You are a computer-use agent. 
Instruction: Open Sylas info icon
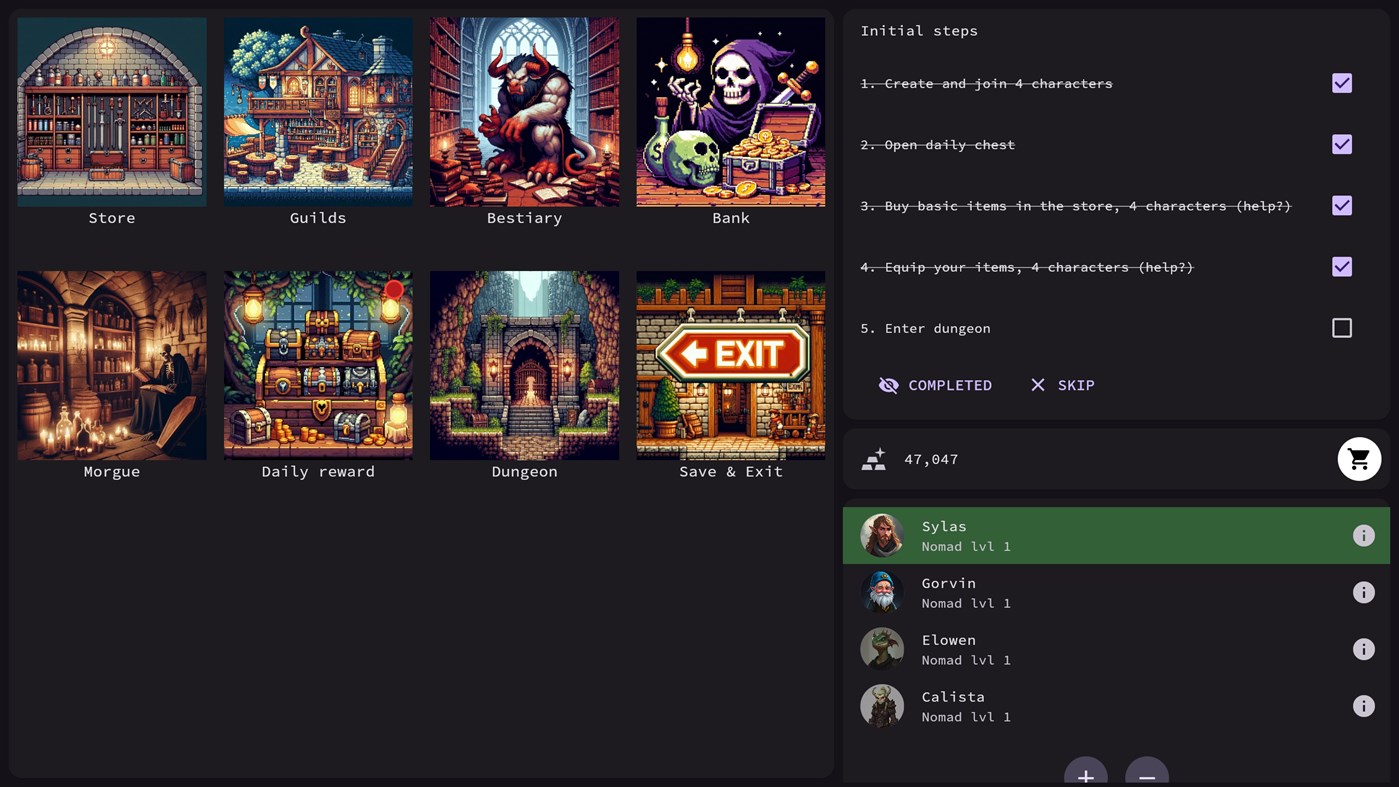coord(1363,535)
